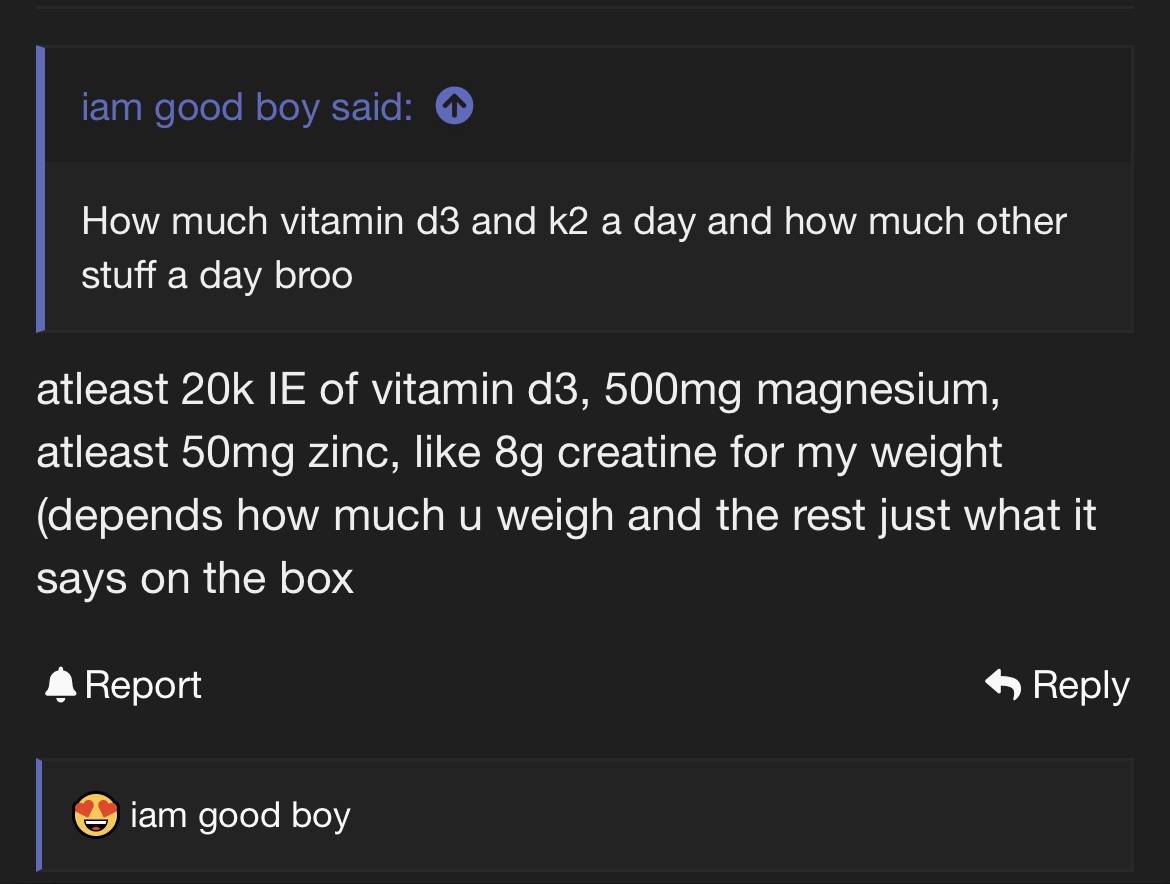Viewport: 1170px width, 884px height.
Task: Click the last line "says on the box"
Action: (x=195, y=579)
